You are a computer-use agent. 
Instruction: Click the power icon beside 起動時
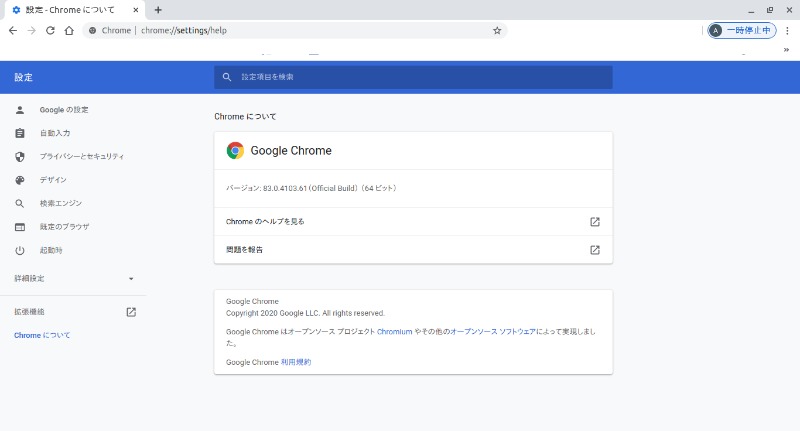20,250
